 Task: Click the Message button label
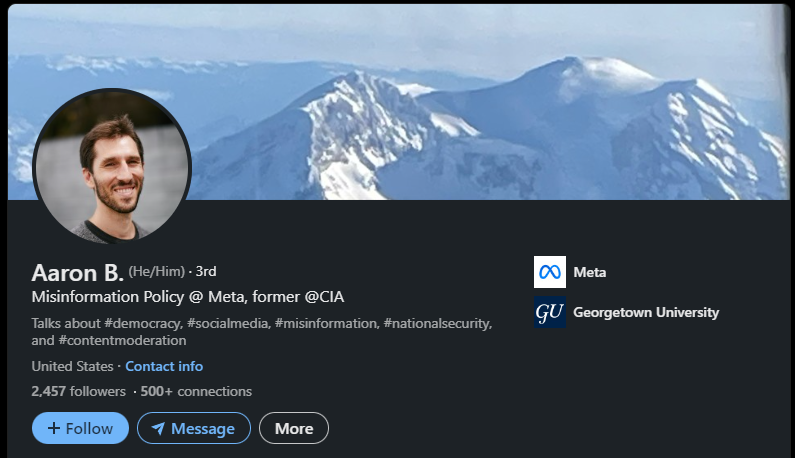pos(203,428)
